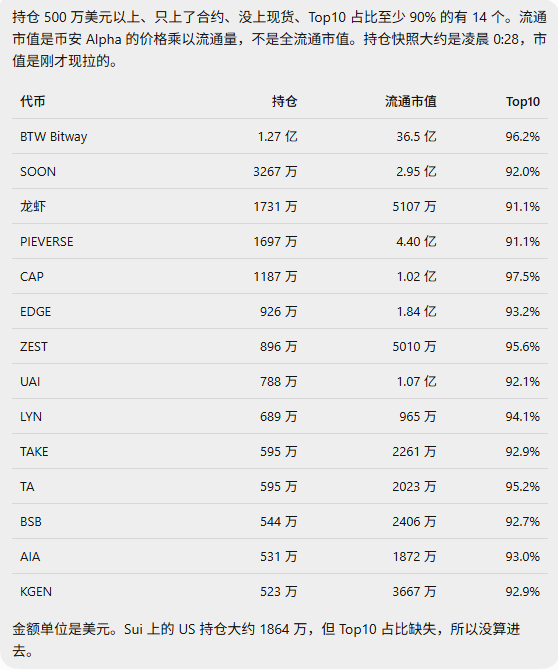Click the 持仓 column header

(285, 102)
